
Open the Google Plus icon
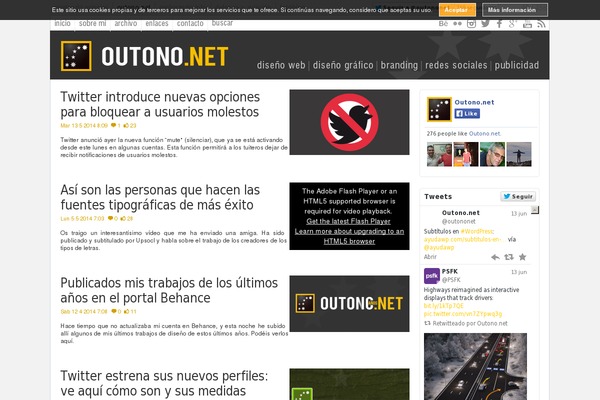click(513, 24)
